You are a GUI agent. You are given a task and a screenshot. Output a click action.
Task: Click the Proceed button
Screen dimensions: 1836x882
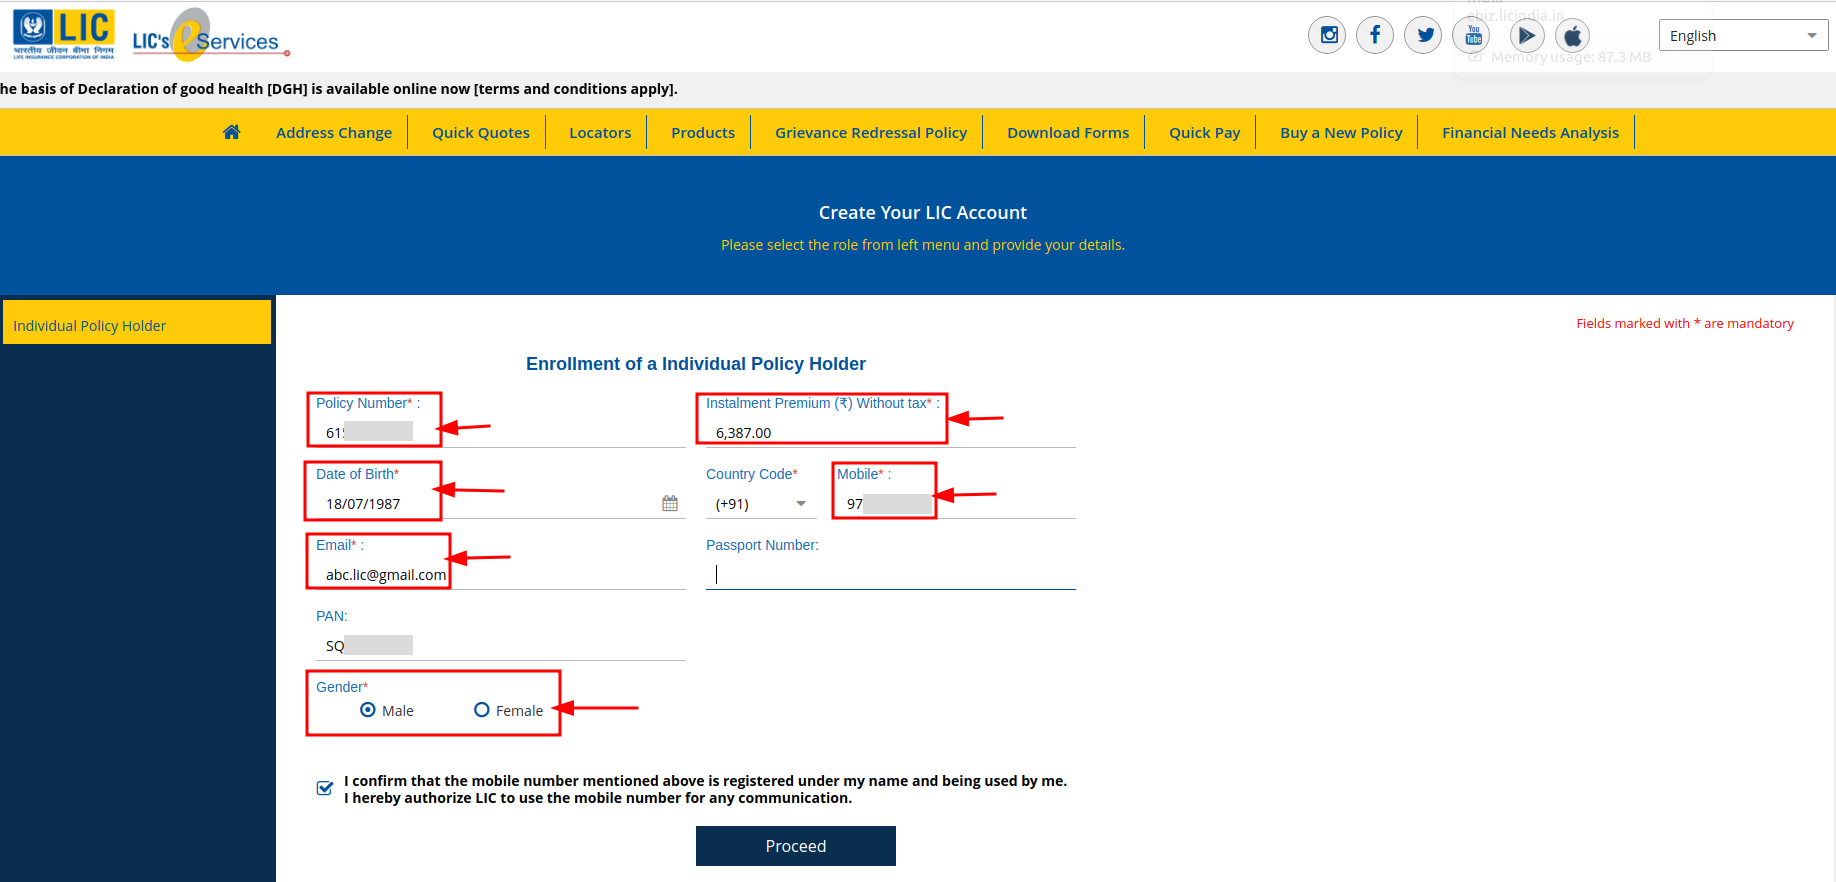[796, 846]
